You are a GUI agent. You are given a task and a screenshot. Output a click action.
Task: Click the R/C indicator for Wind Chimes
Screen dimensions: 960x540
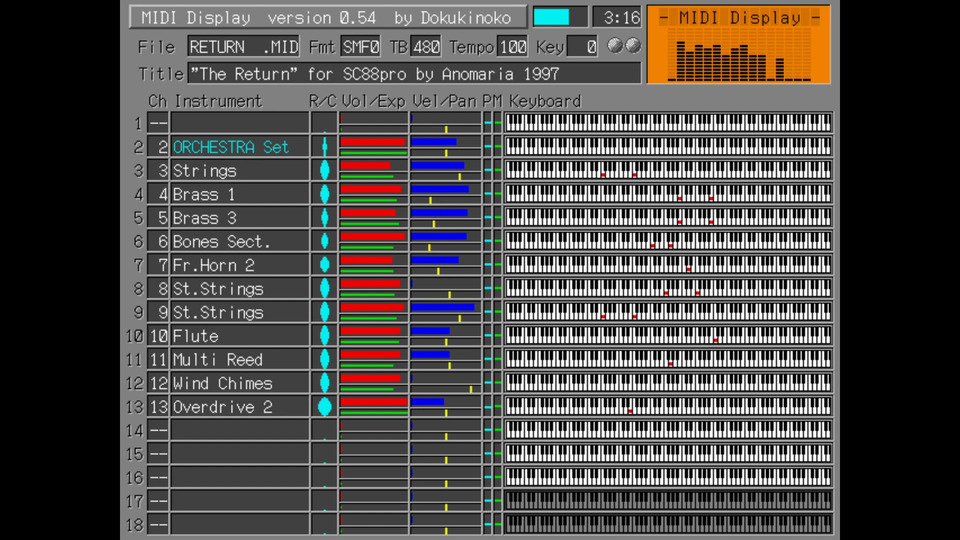coord(324,383)
